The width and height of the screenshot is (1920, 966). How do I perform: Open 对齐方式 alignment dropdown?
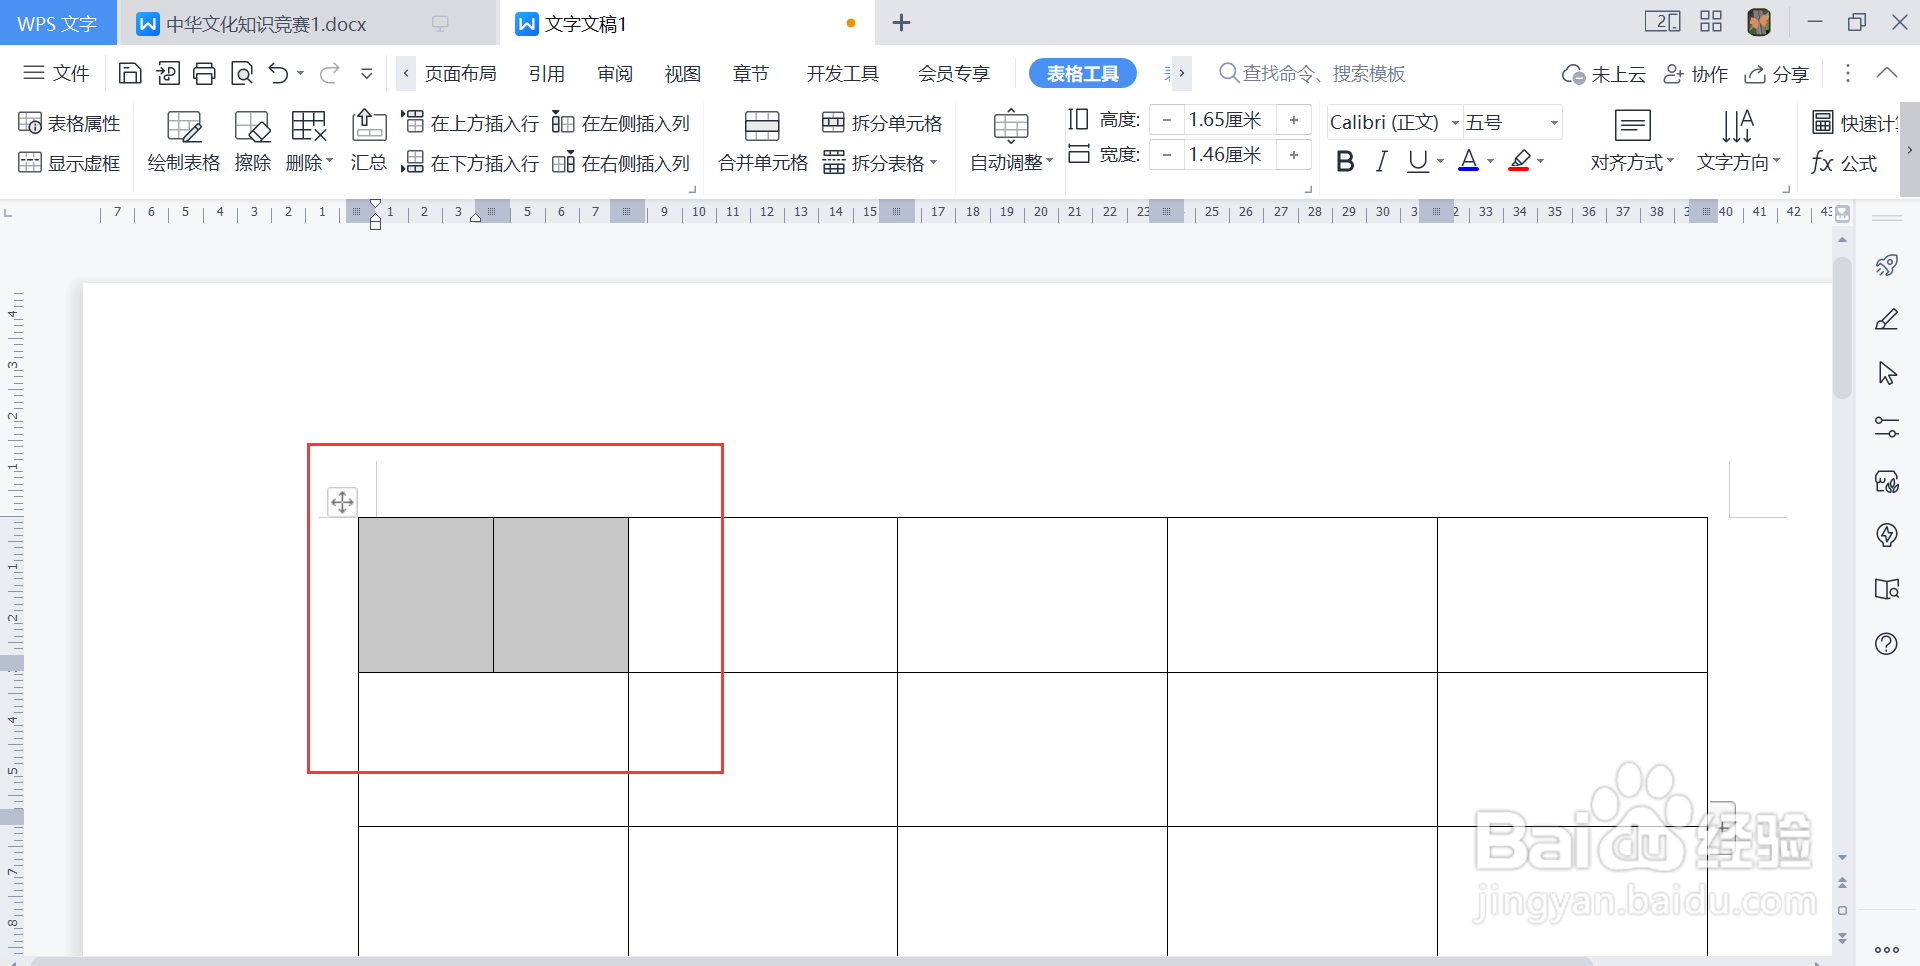(1632, 142)
